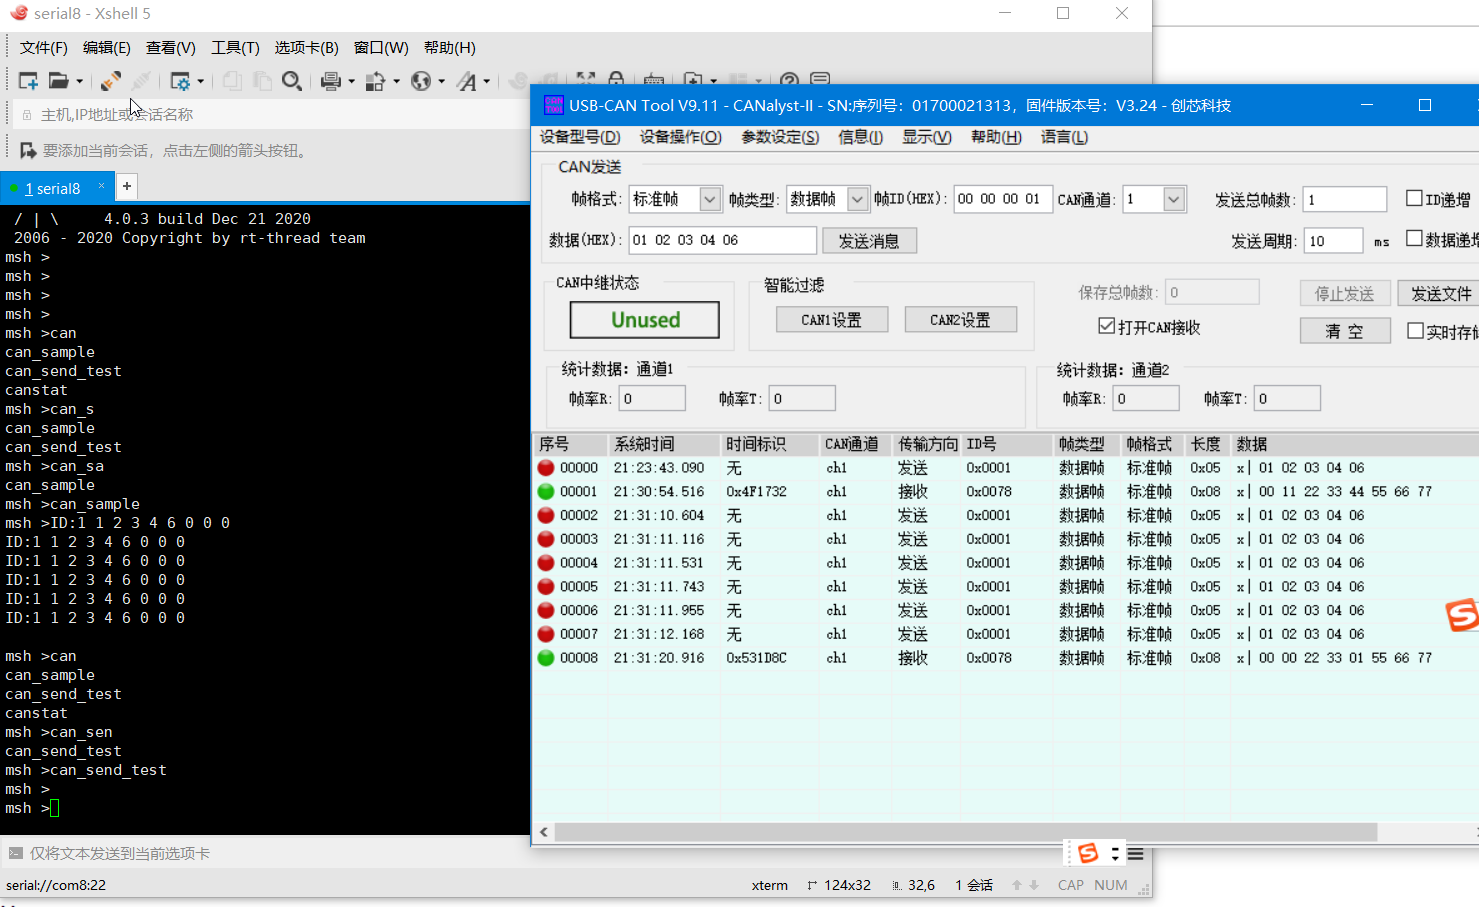The image size is (1479, 907).
Task: Open the 文件(F) menu in Xshell
Action: click(x=44, y=47)
